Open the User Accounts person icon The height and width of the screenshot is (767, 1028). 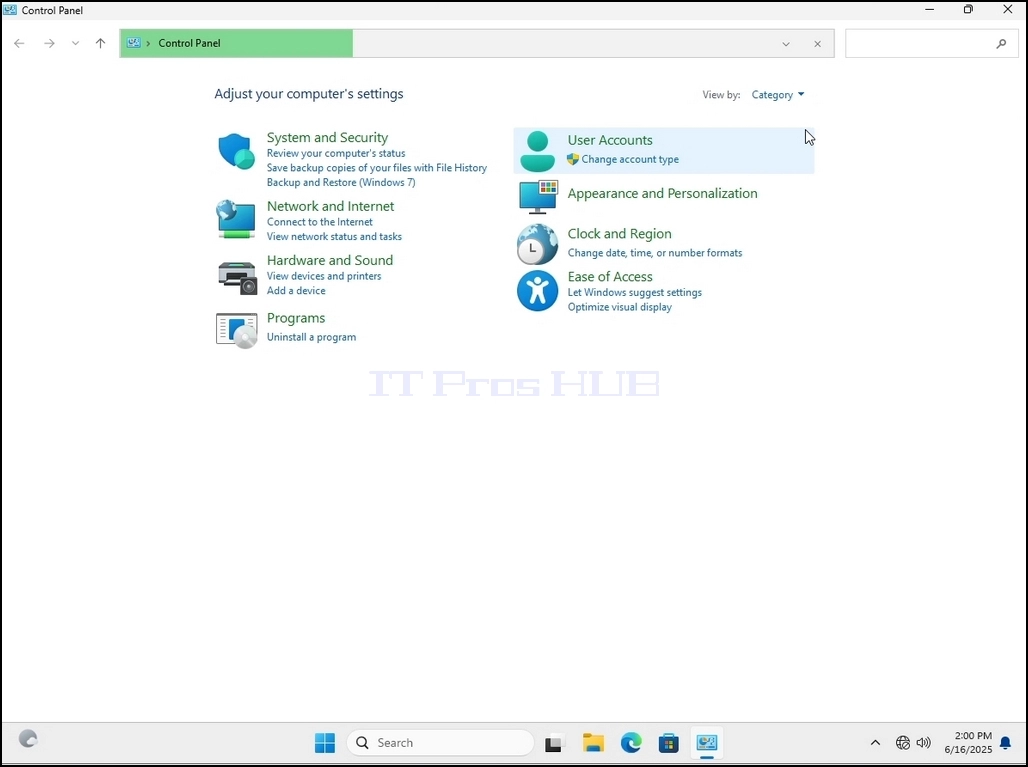[x=538, y=151]
